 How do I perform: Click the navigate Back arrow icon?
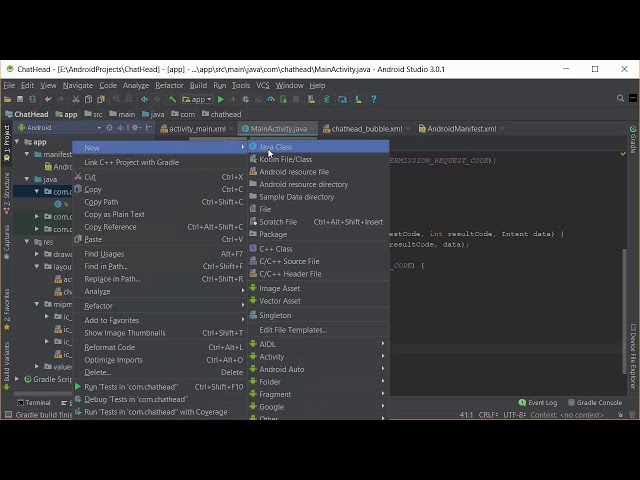pyautogui.click(x=144, y=99)
